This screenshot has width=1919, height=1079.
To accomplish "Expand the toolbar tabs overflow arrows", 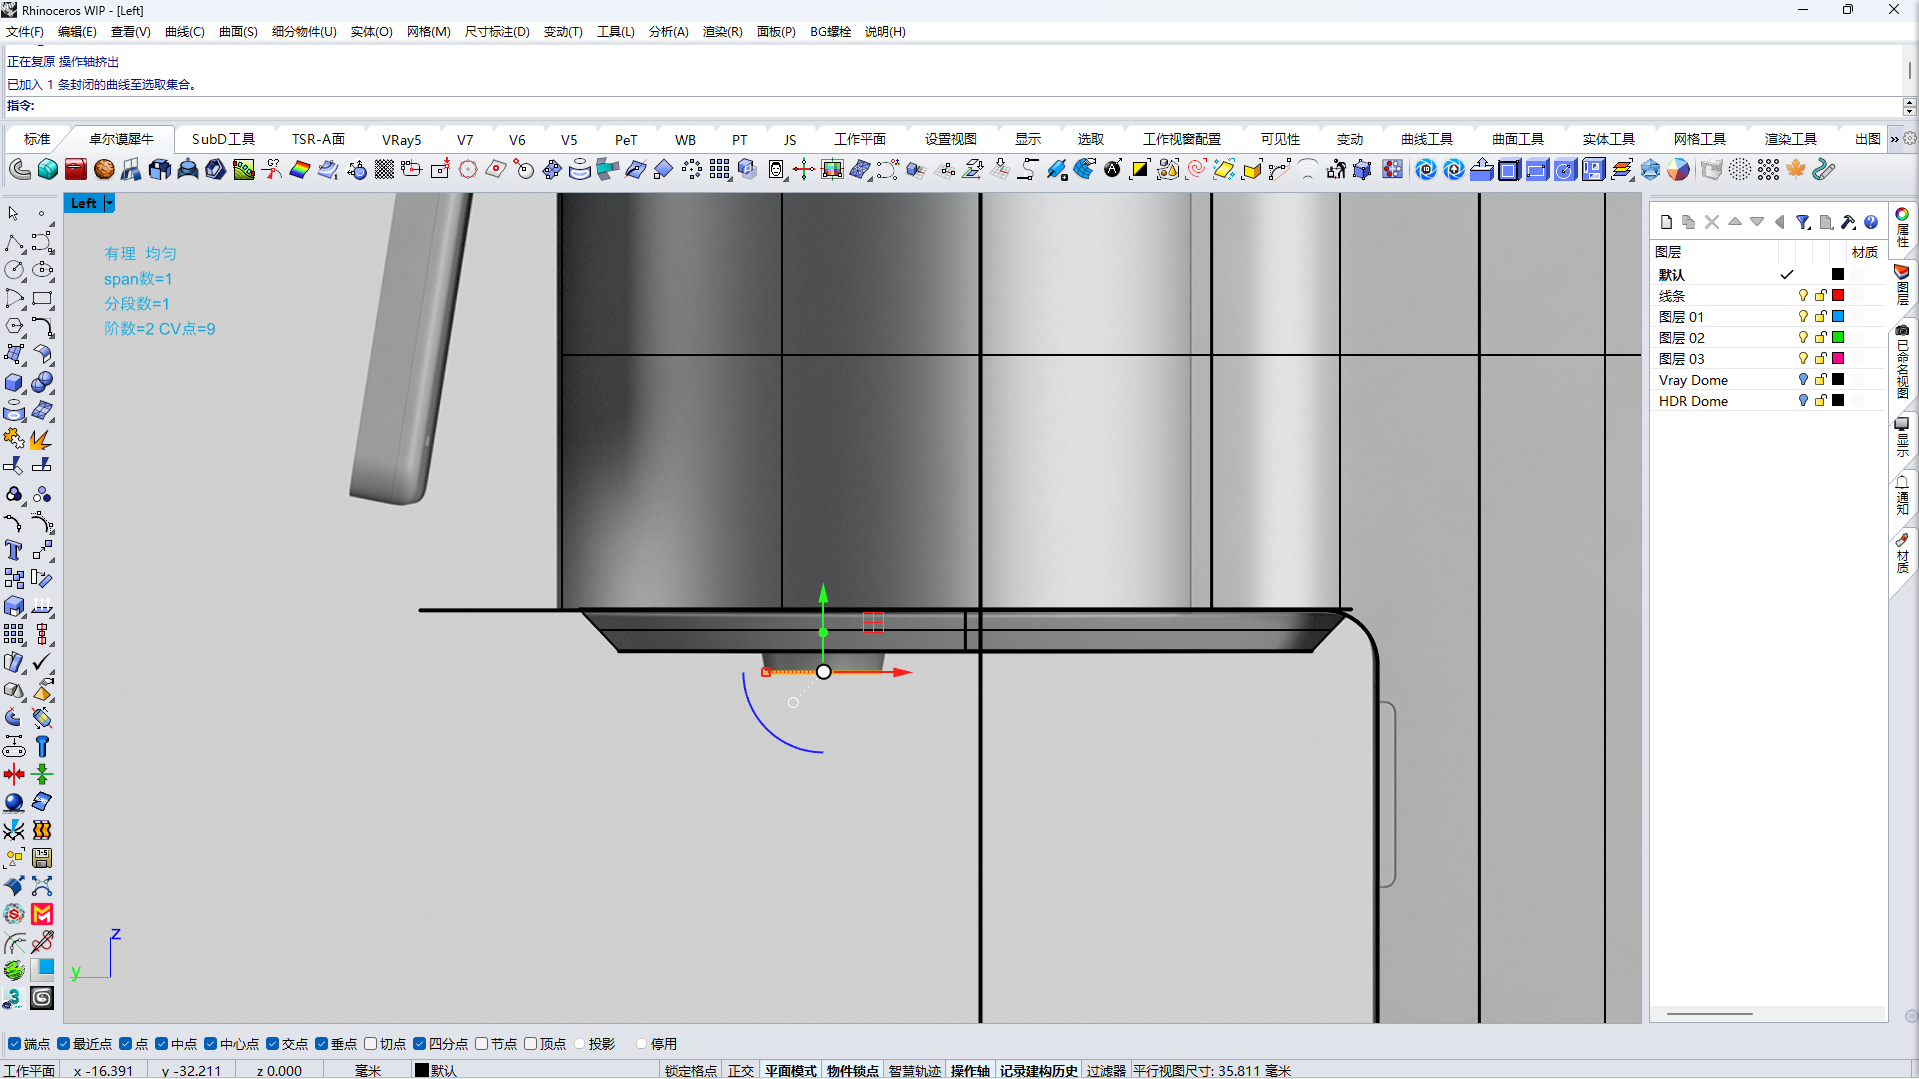I will (1894, 139).
